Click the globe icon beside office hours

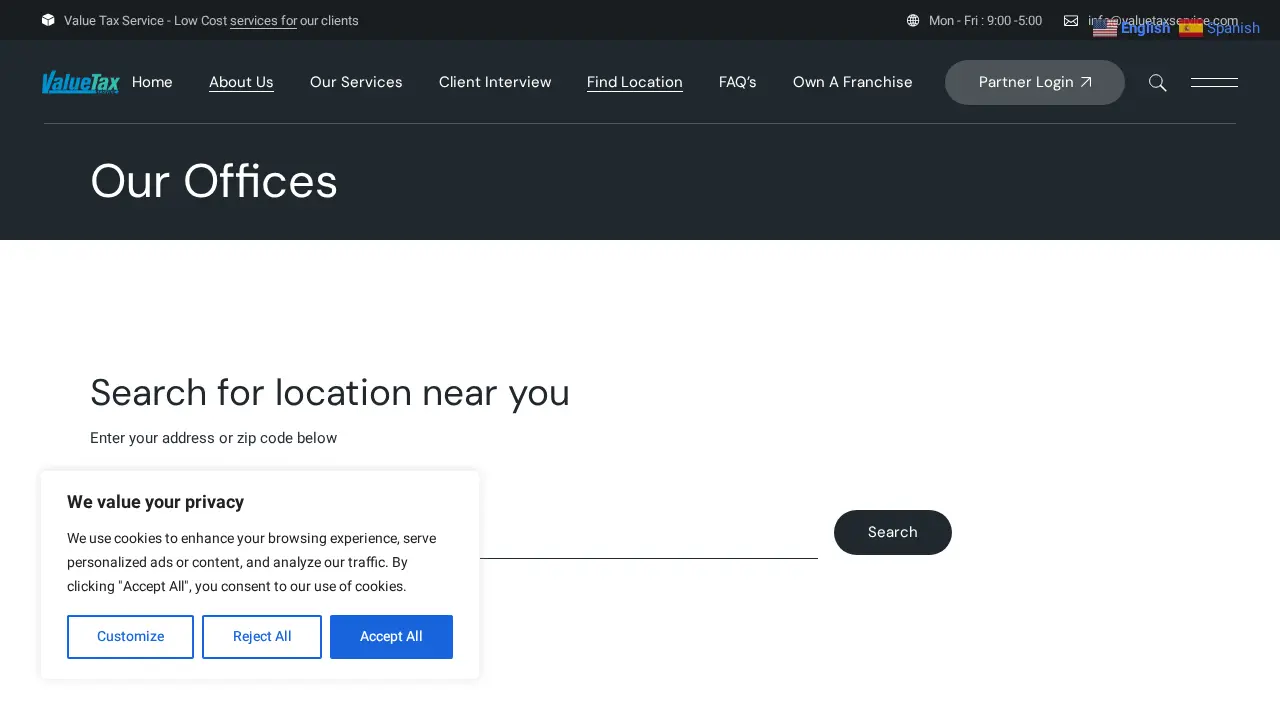click(913, 21)
